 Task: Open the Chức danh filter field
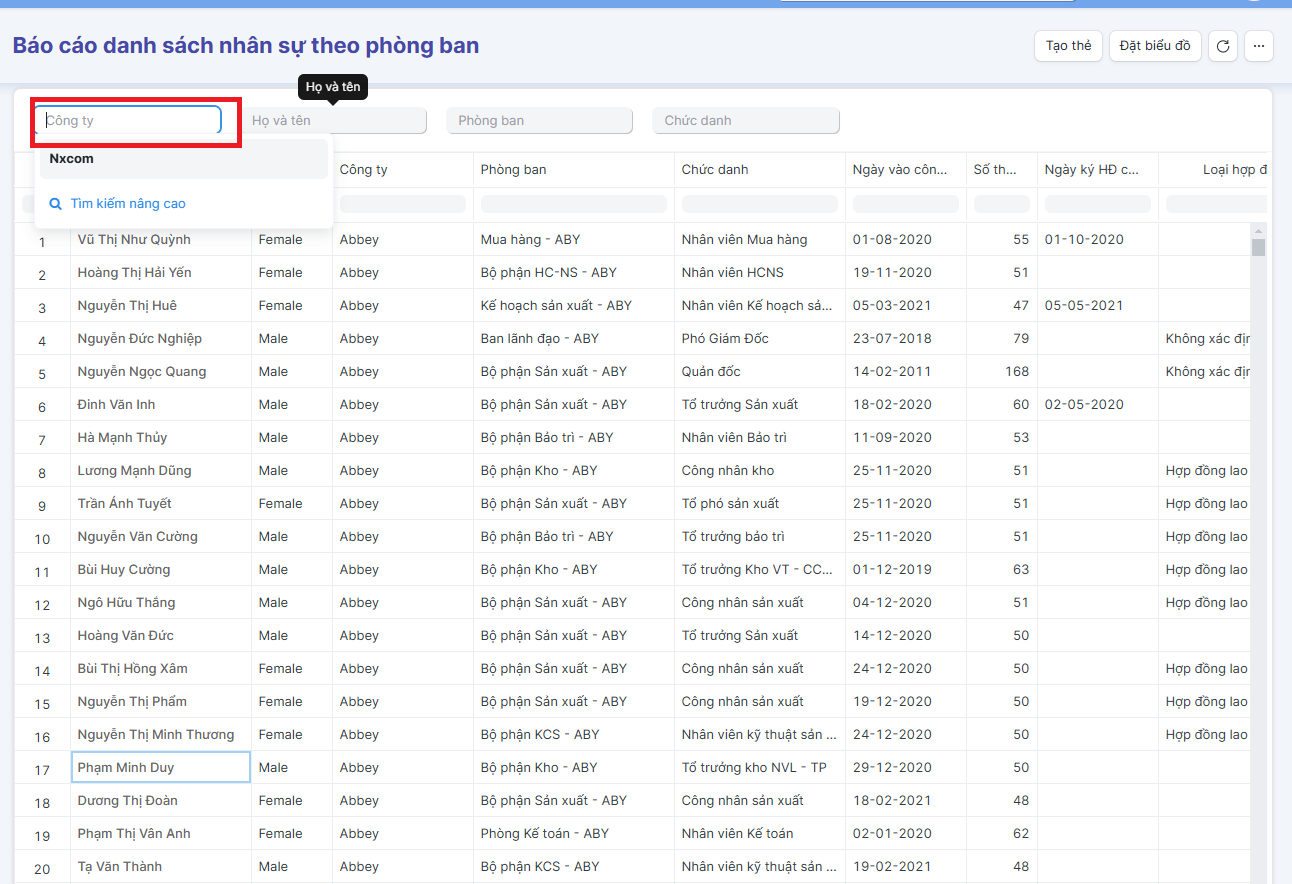(745, 121)
